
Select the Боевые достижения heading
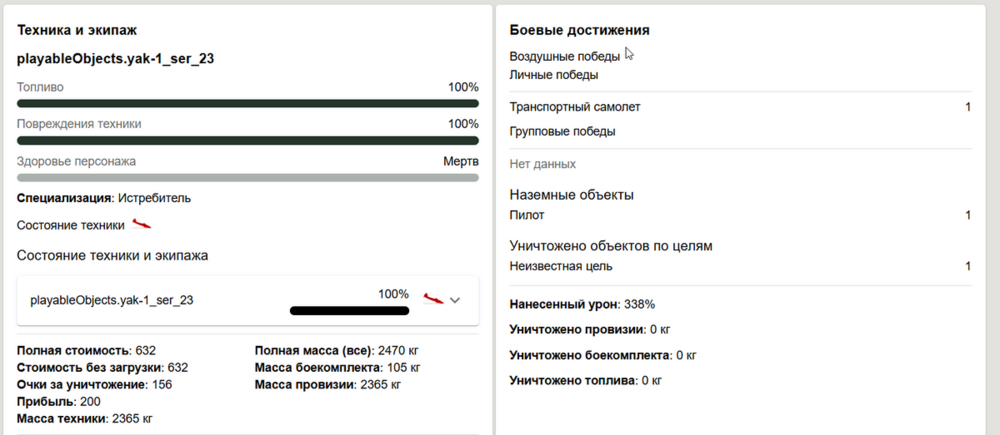coord(580,30)
